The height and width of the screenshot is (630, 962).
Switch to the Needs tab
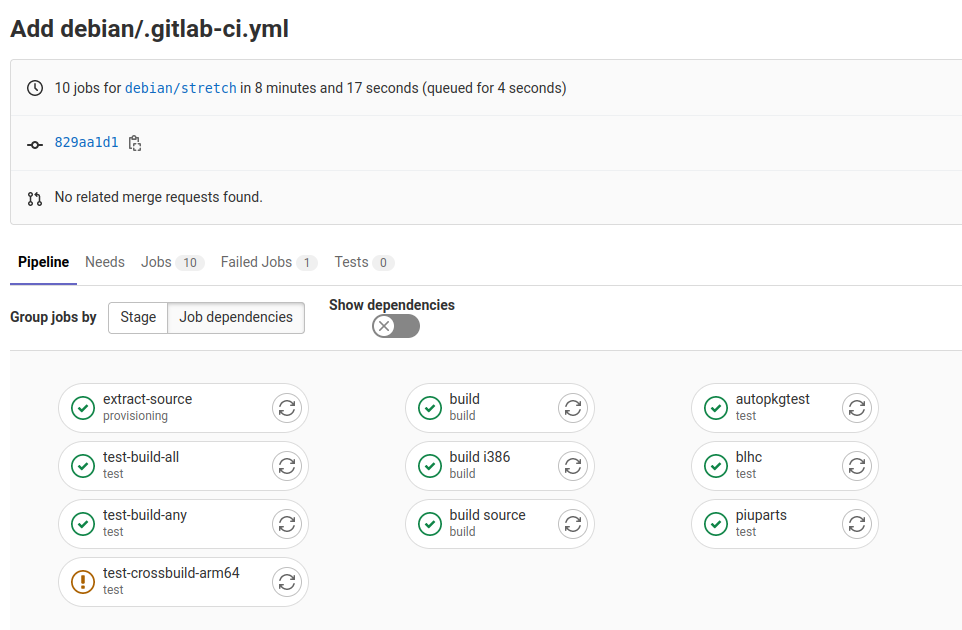(105, 262)
